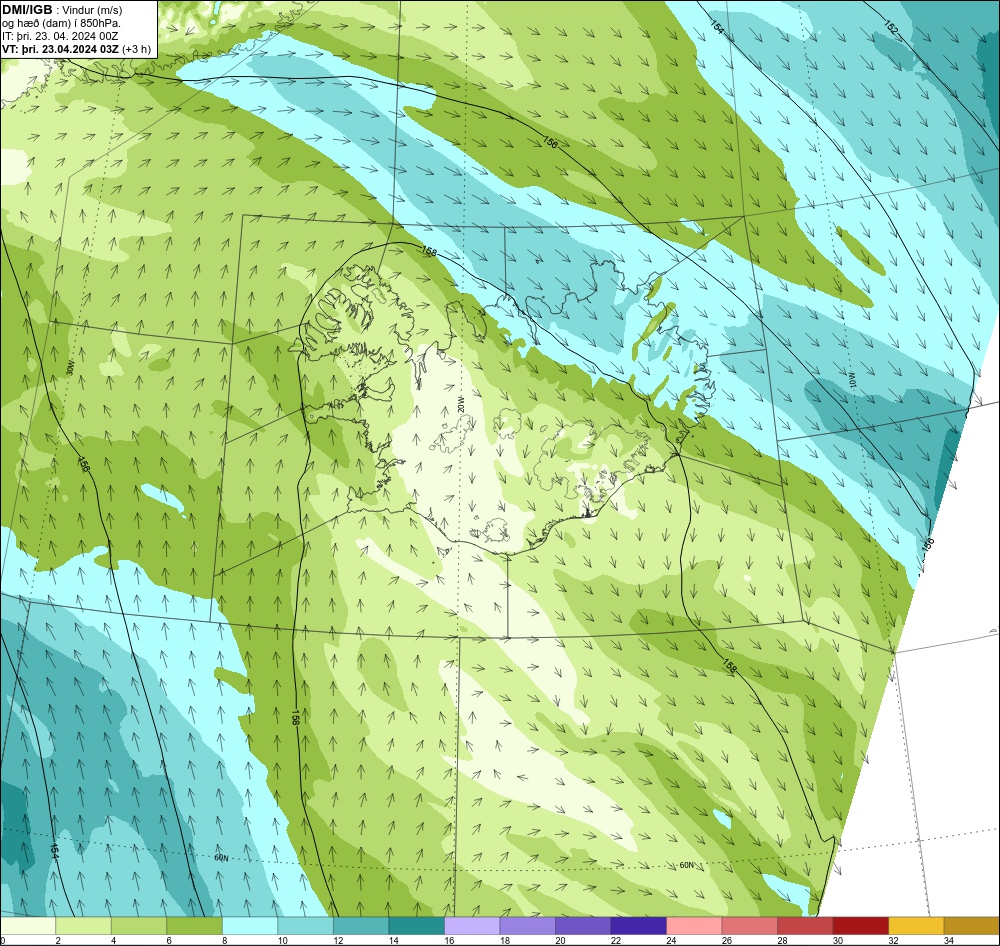Click the 18–20 m/s light purple swatch
Image resolution: width=1000 pixels, height=946 pixels.
pyautogui.click(x=527, y=926)
